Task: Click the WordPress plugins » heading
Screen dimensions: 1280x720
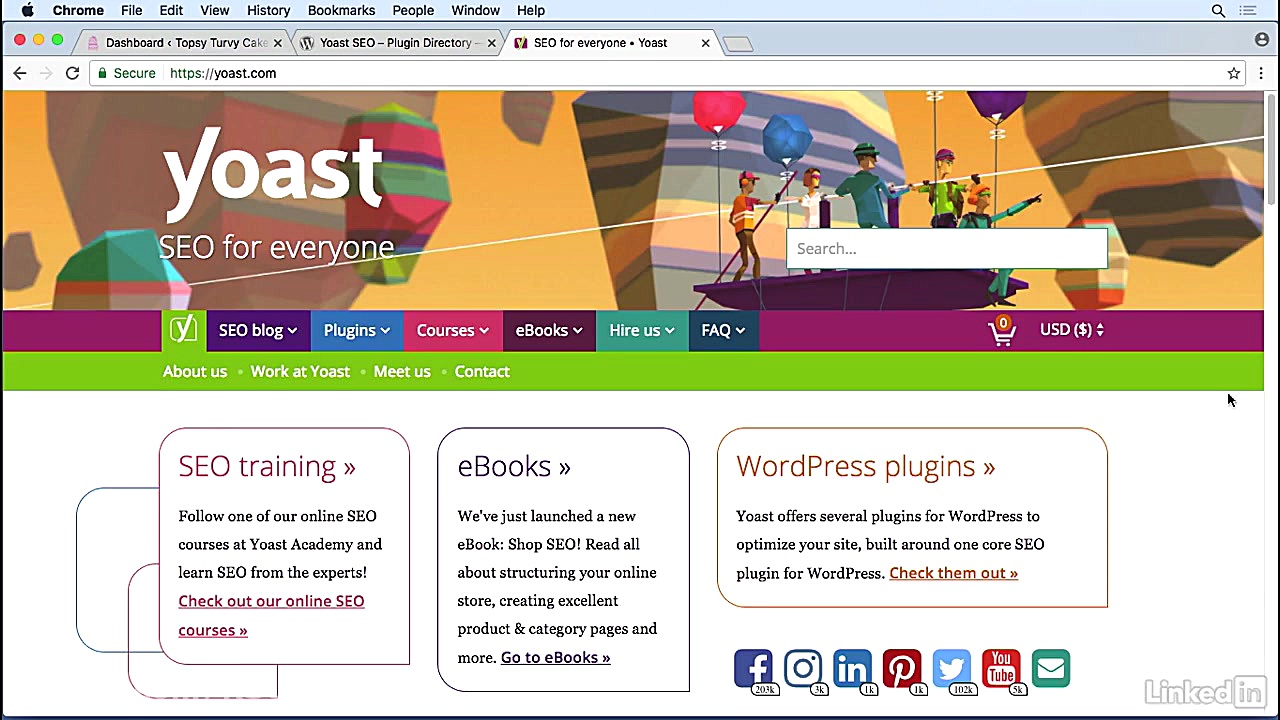Action: click(866, 466)
